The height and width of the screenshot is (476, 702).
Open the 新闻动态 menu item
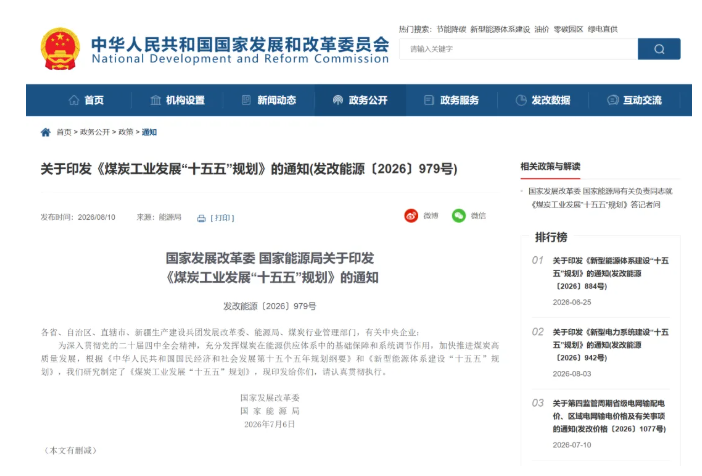(x=277, y=100)
